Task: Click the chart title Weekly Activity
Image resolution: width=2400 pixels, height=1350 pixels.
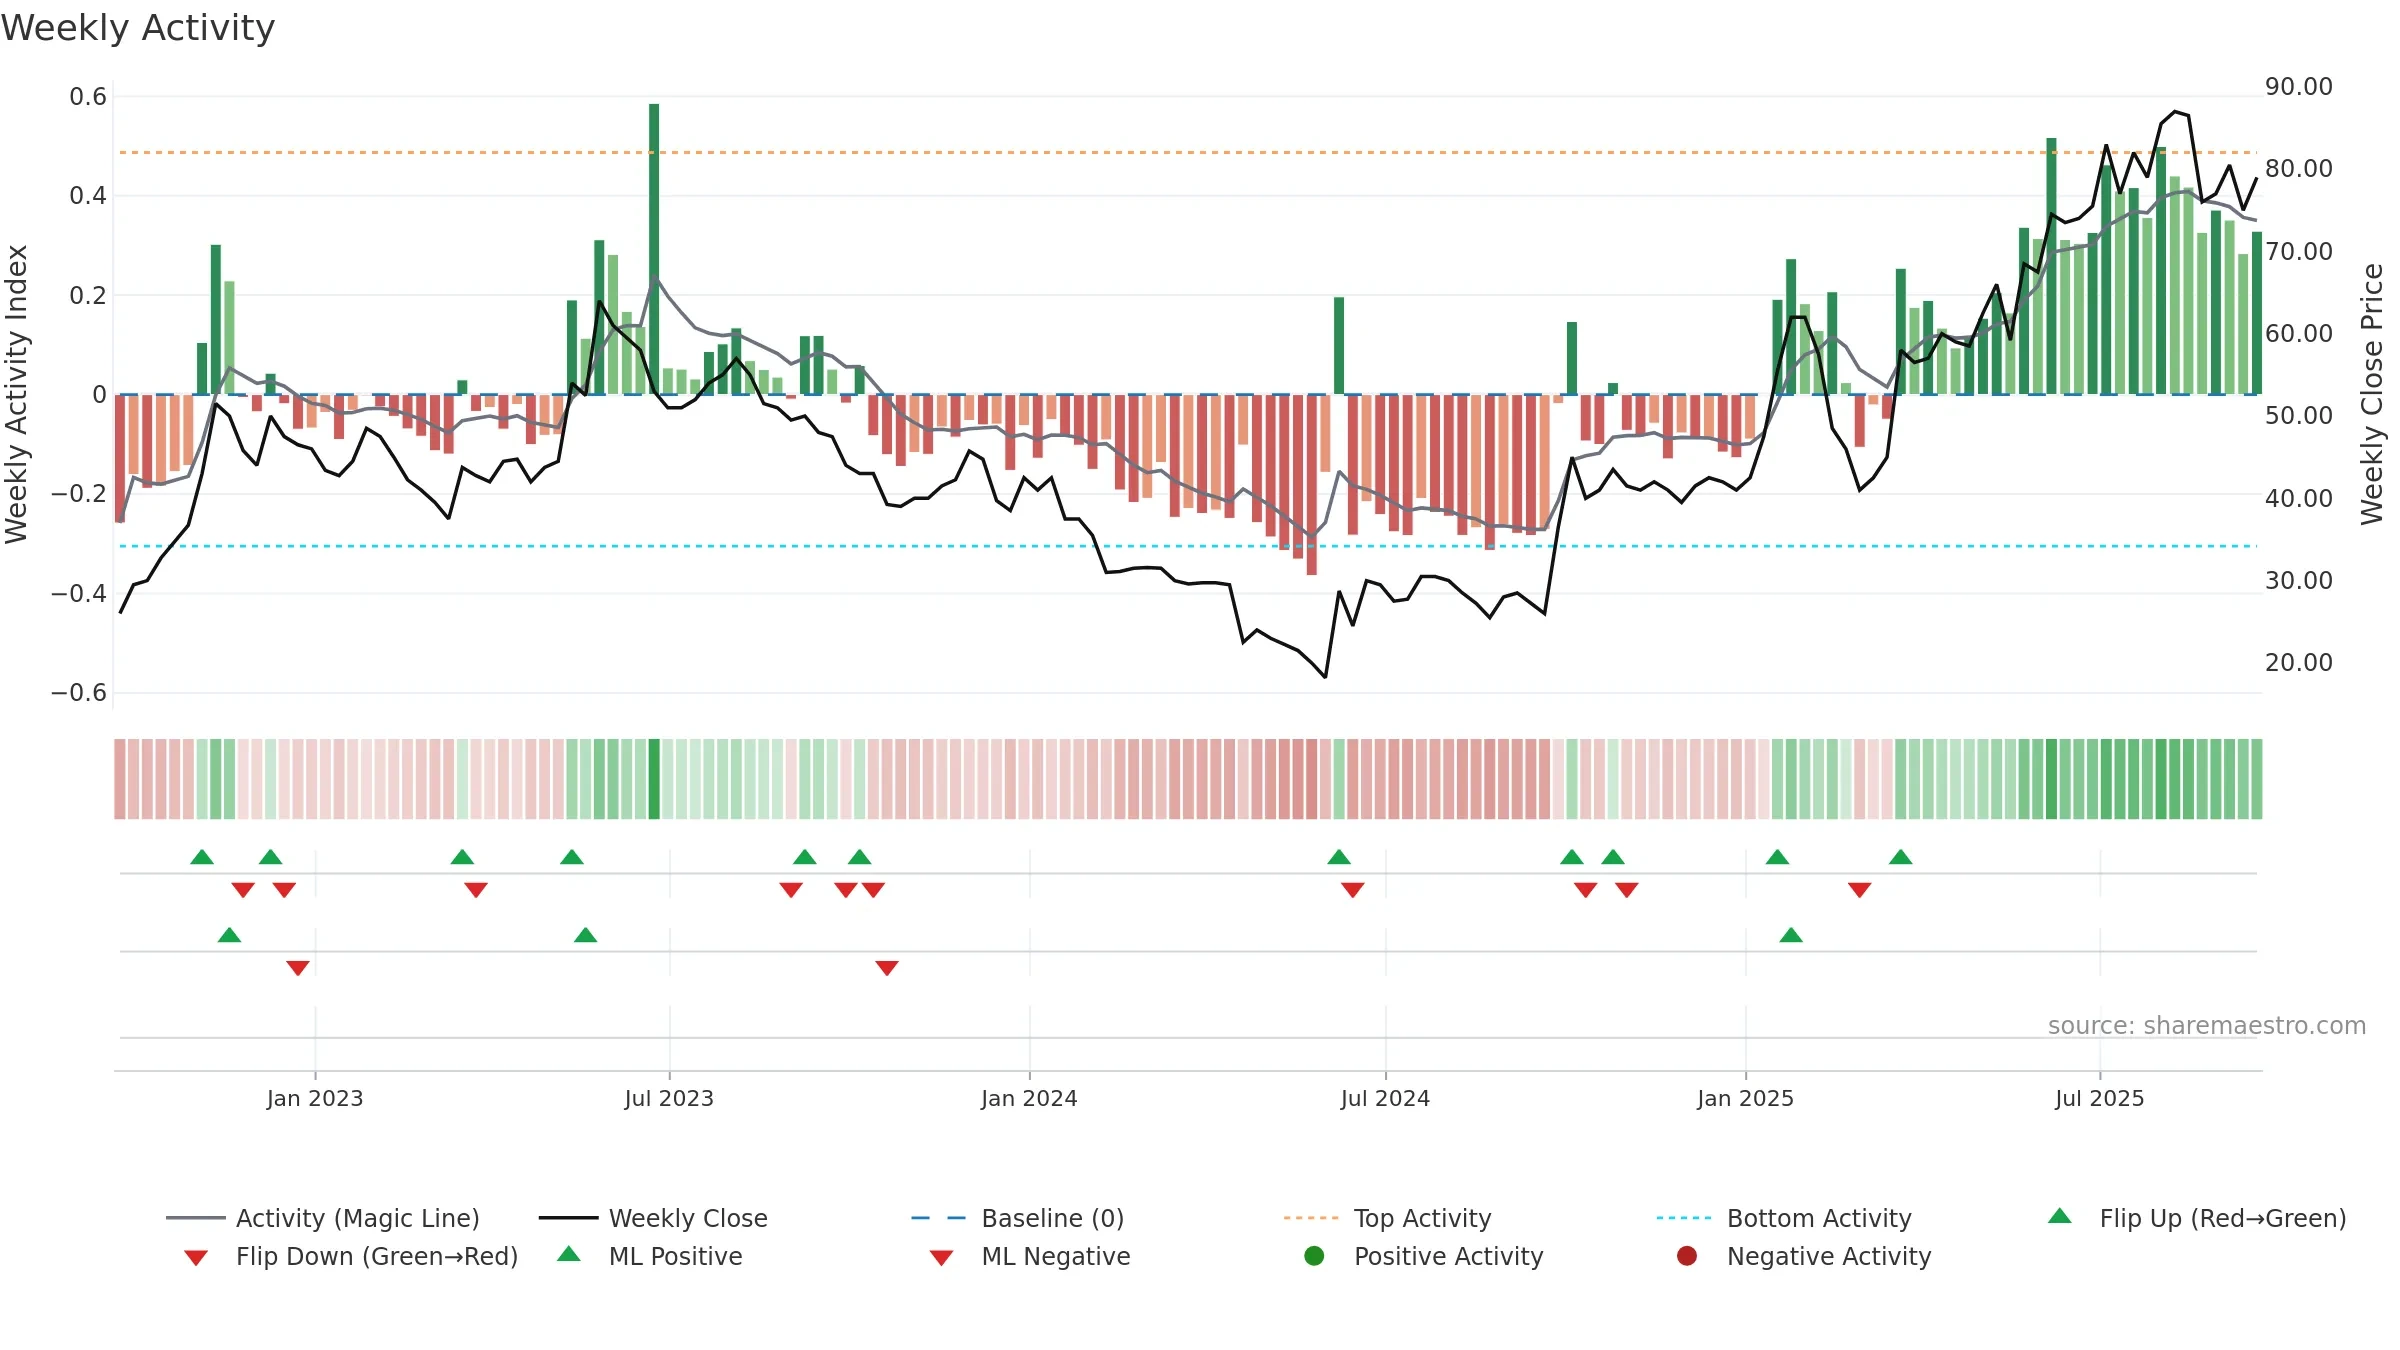Action: tap(138, 28)
